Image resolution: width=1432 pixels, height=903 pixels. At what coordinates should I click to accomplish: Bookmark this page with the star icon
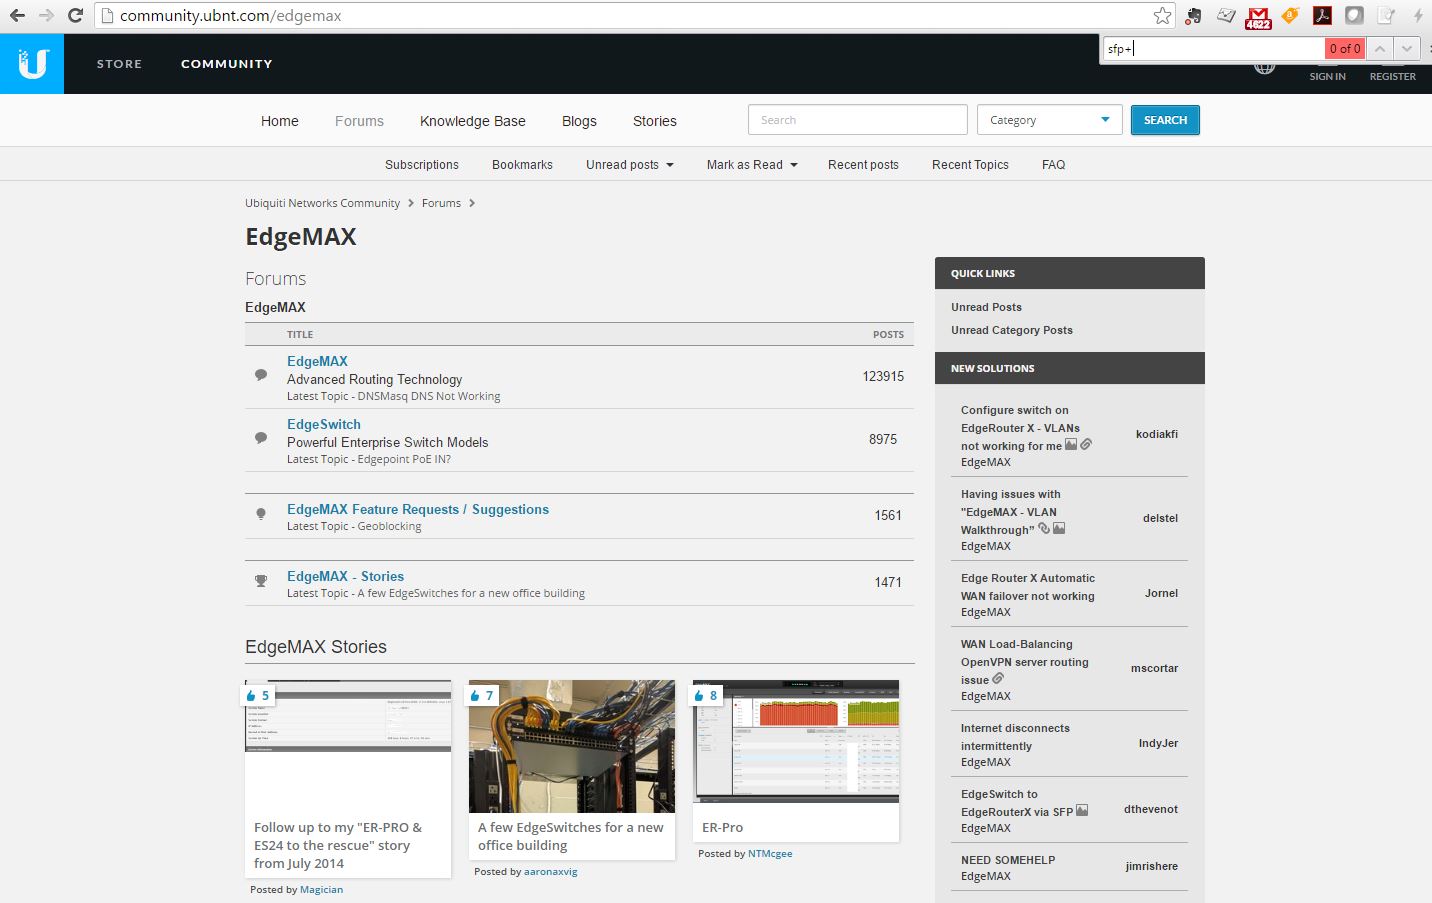[1162, 16]
